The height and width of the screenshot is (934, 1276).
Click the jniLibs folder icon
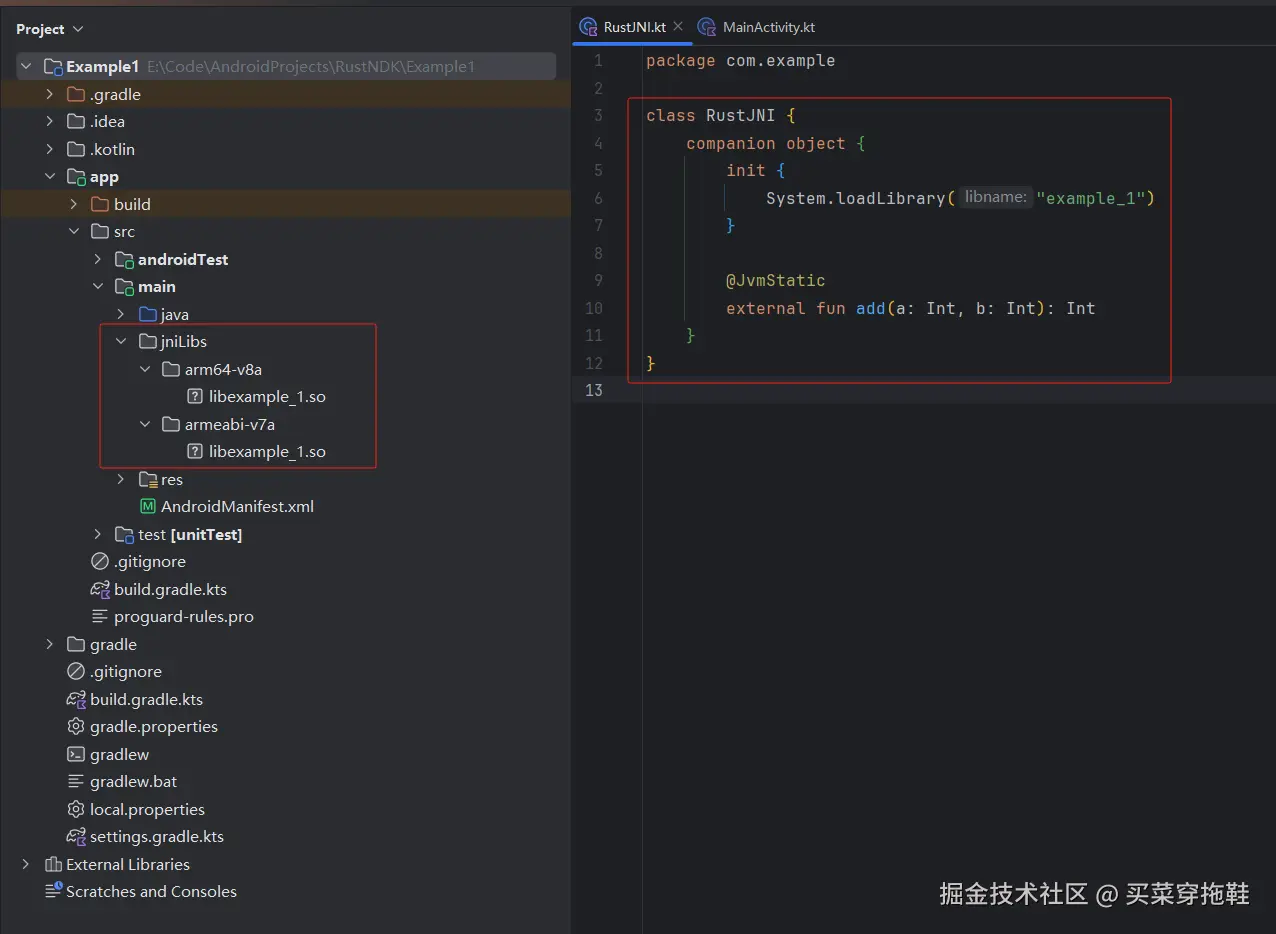(148, 341)
